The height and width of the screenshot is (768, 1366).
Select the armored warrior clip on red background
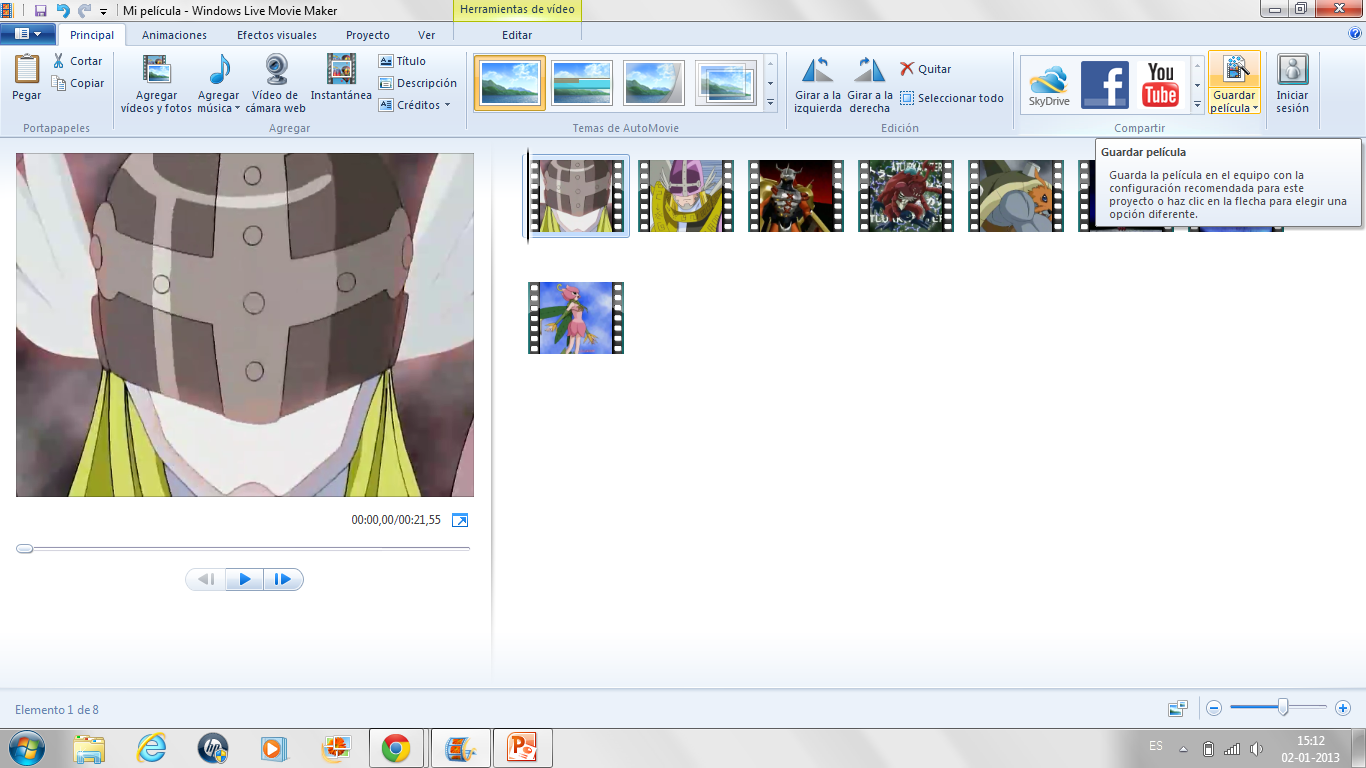click(x=796, y=196)
